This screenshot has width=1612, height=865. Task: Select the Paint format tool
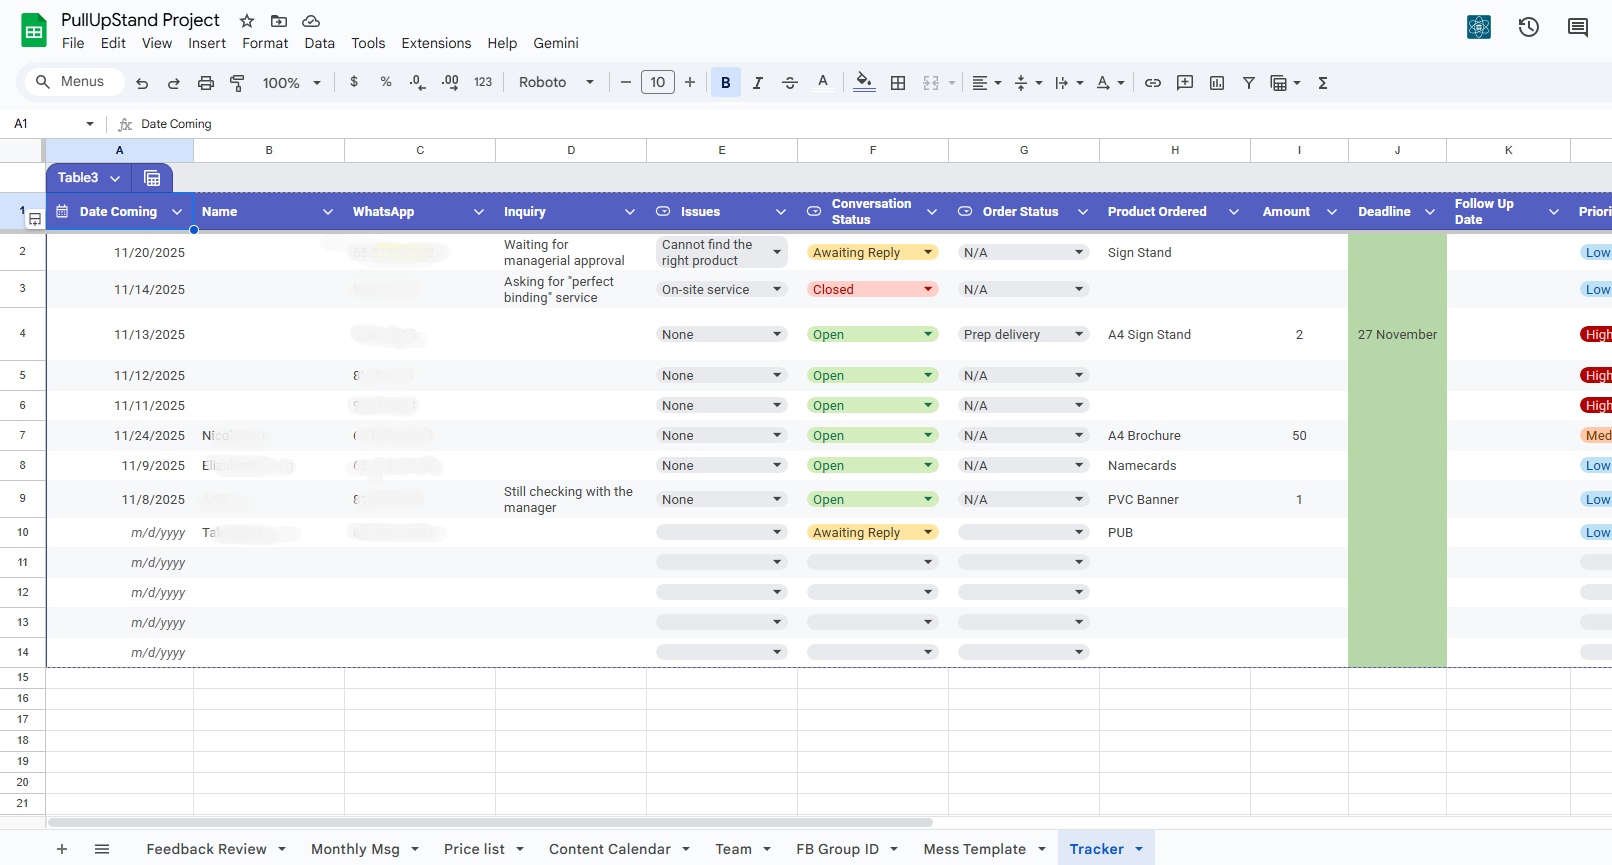[x=237, y=83]
